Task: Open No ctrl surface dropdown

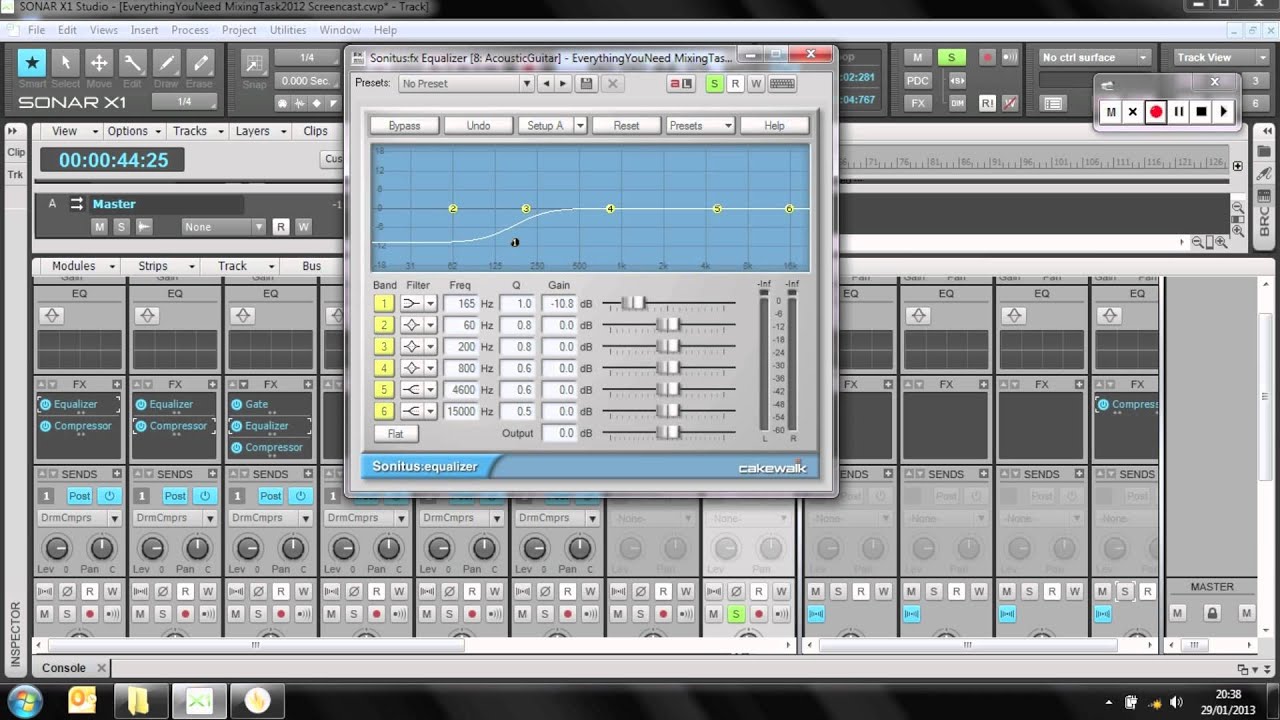Action: pos(1095,57)
